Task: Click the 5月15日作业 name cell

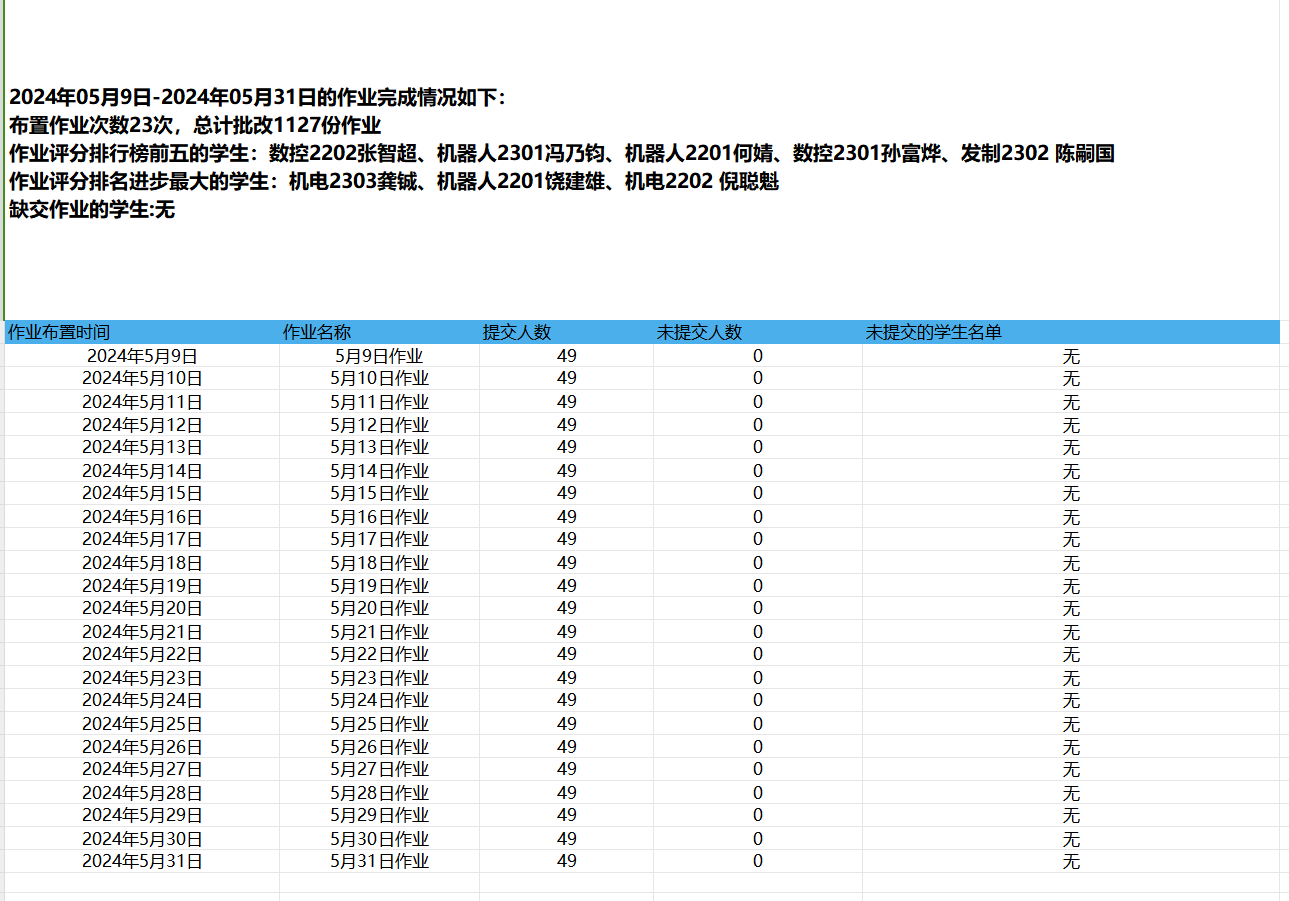Action: [x=379, y=494]
